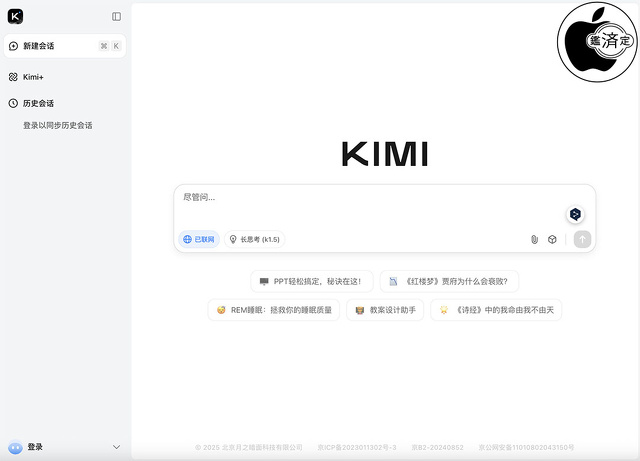The width and height of the screenshot is (640, 461).
Task: Open the 京ICP备2023011302号-3 footer link
Action: pyautogui.click(x=357, y=448)
